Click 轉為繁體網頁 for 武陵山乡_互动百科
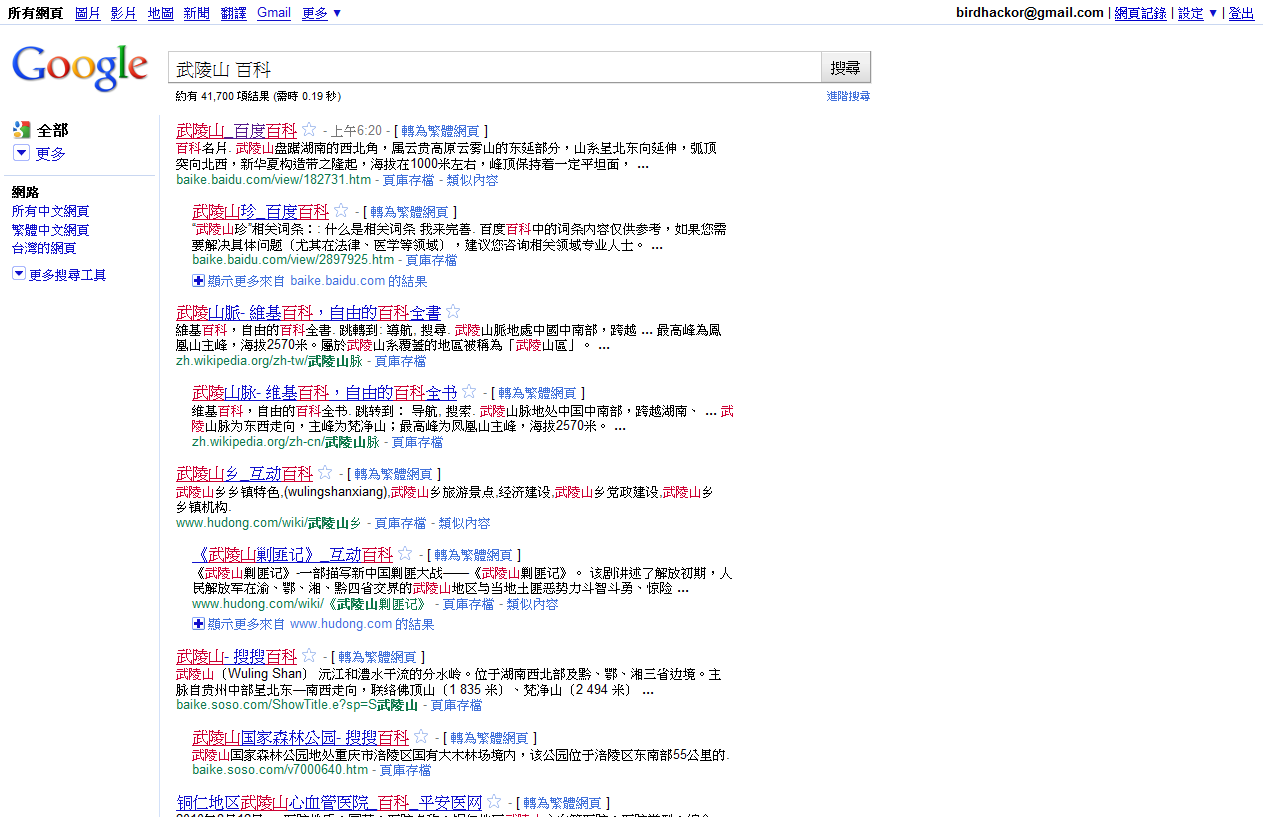 pos(393,474)
